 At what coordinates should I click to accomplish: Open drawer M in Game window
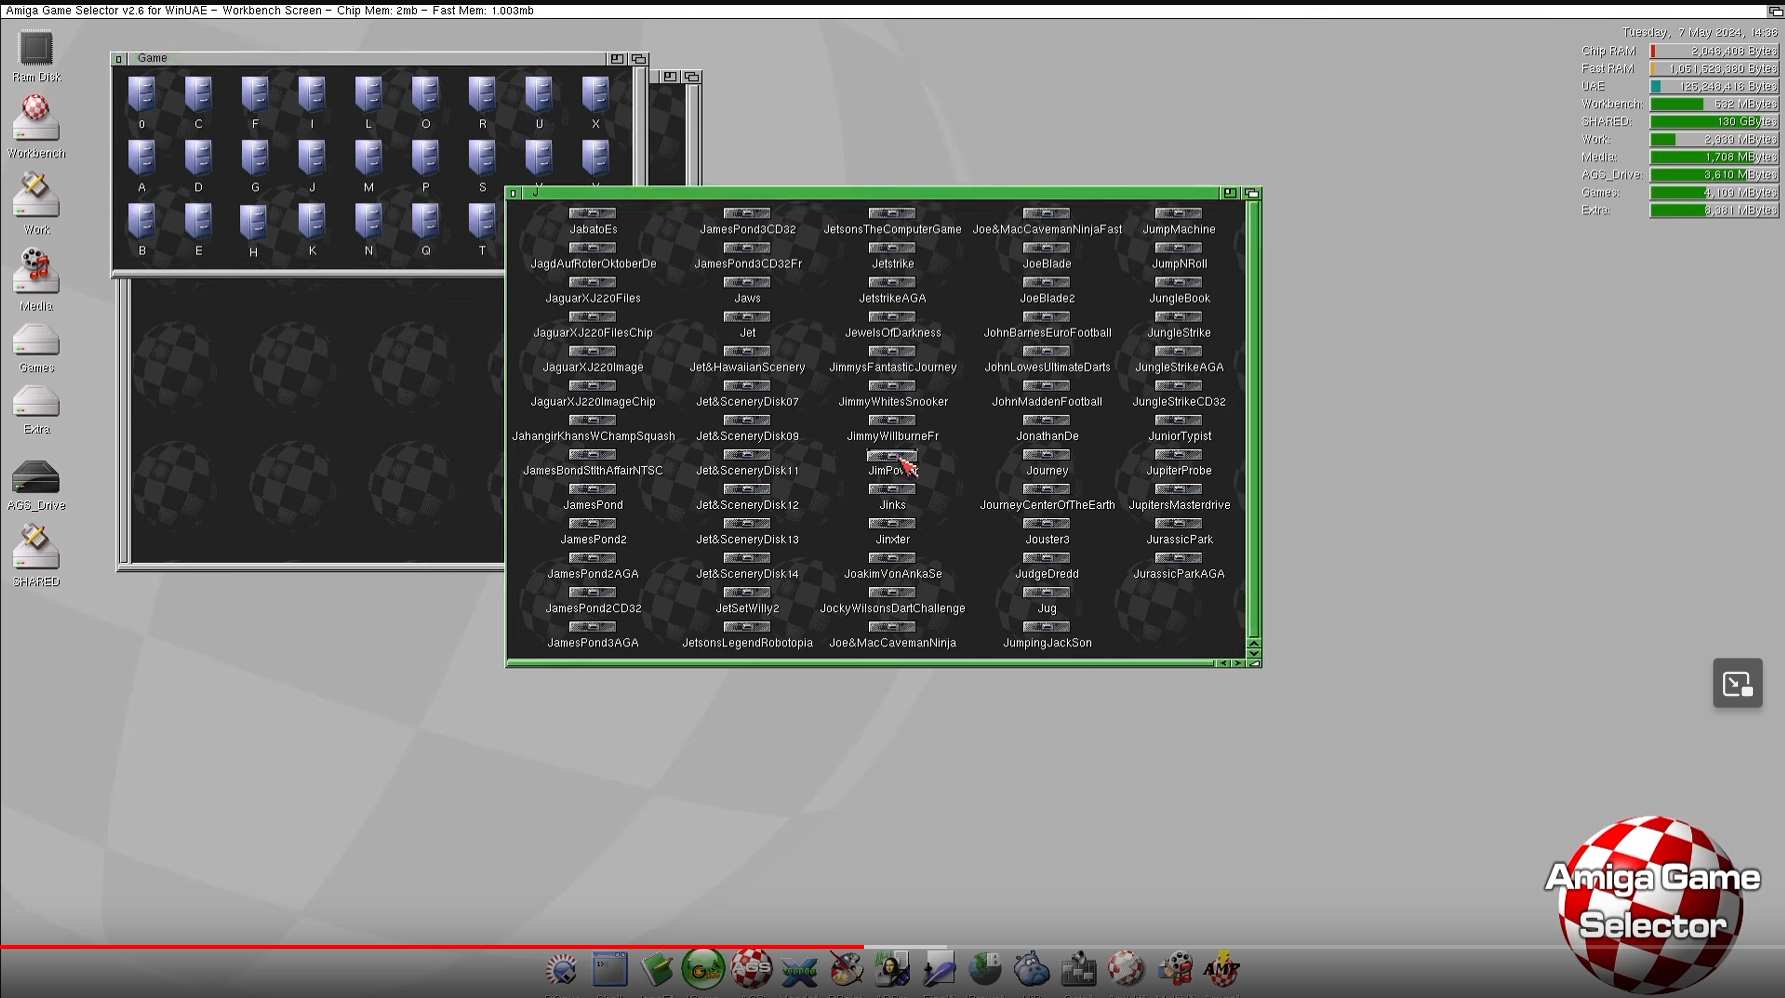click(368, 166)
